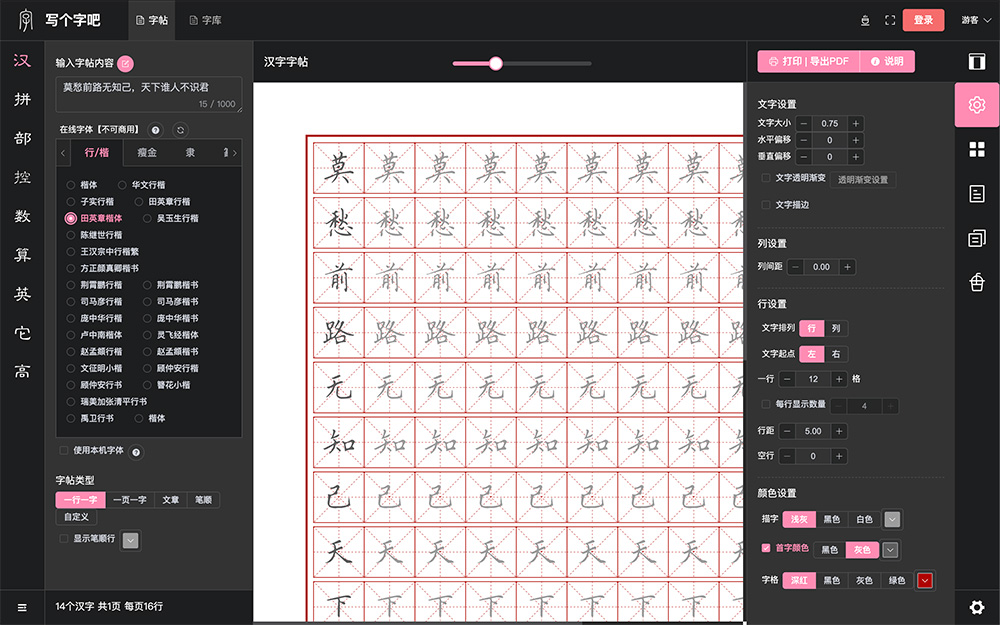Choose the 吴玉生行楷 font
The image size is (1000, 625).
[170, 218]
